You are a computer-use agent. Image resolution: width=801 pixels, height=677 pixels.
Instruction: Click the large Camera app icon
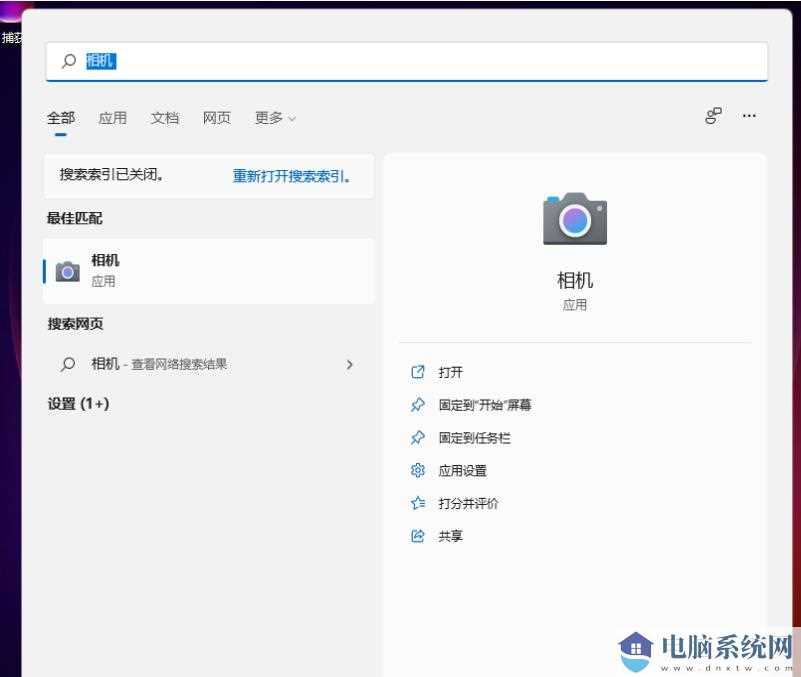[575, 219]
